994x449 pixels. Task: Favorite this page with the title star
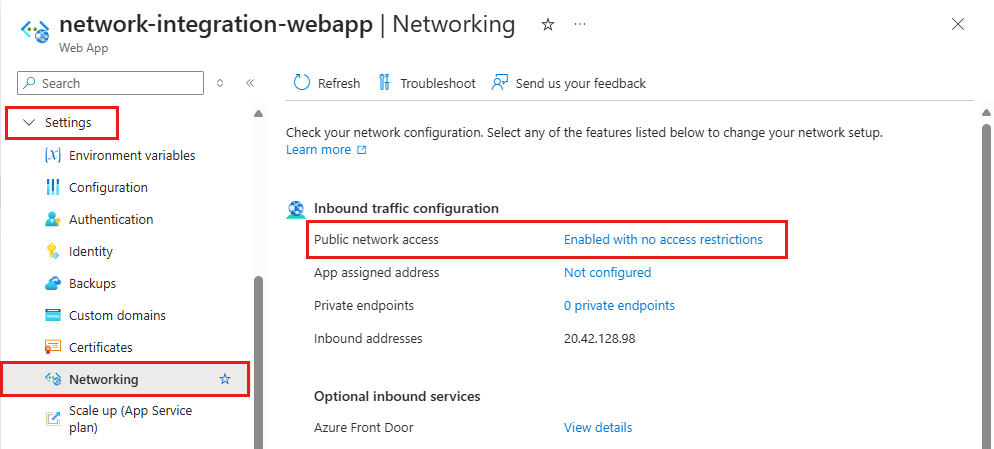click(548, 24)
